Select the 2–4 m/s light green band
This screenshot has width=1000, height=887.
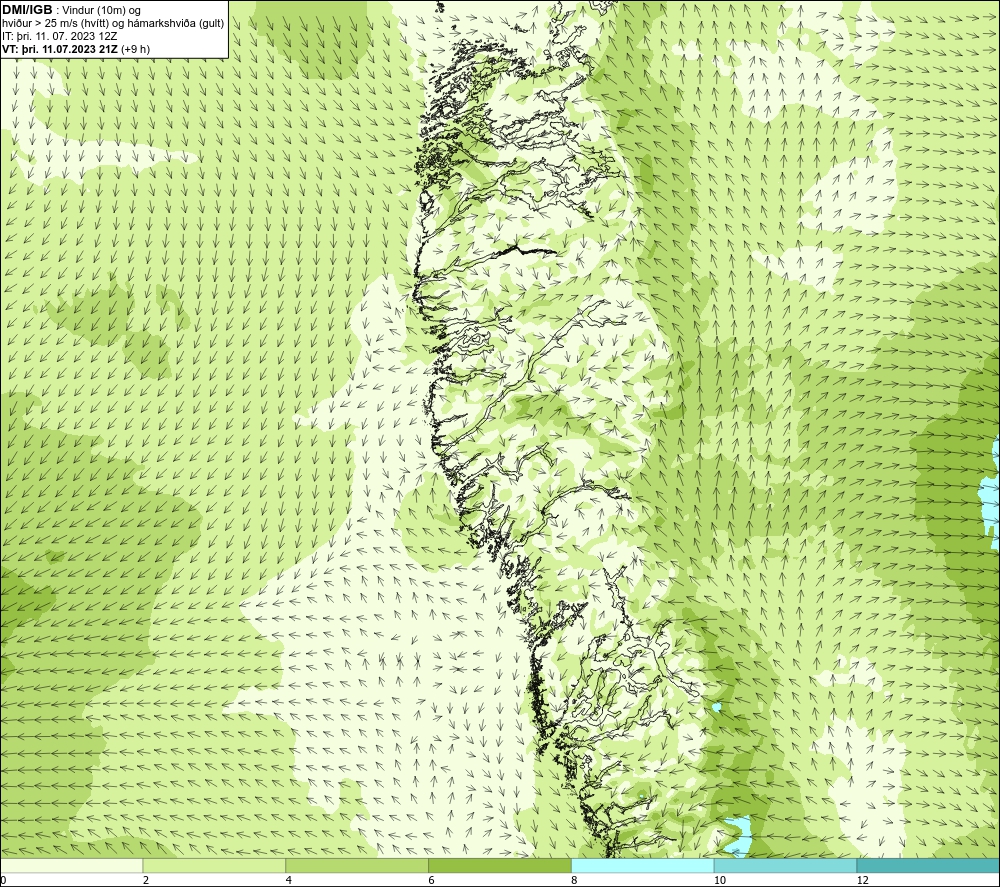pos(214,866)
